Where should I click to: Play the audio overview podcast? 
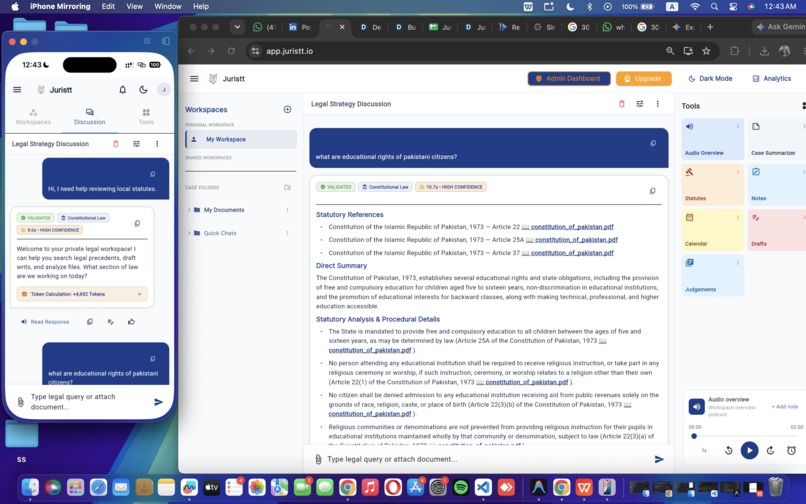749,451
